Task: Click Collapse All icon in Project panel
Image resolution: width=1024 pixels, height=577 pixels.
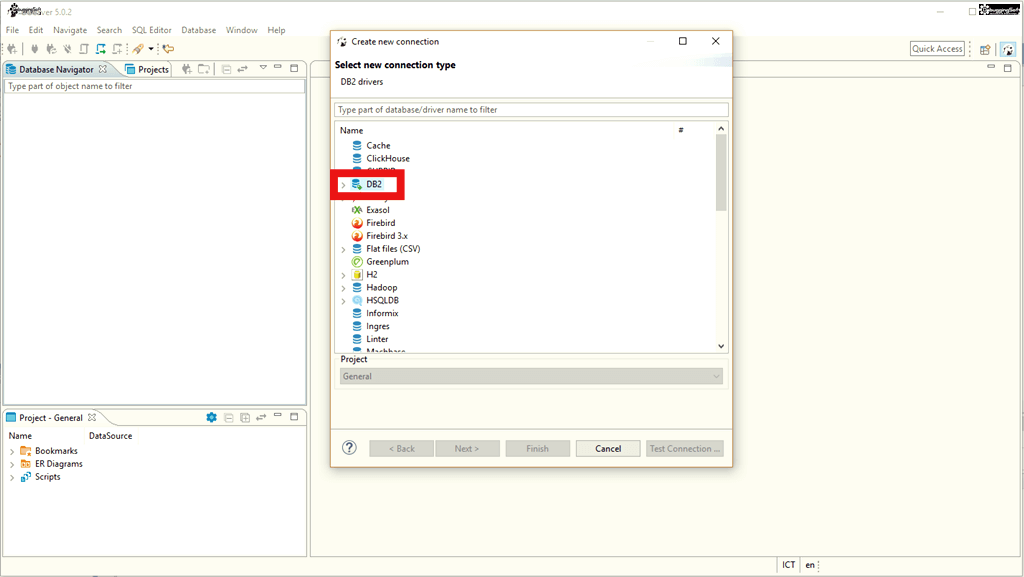Action: (229, 417)
